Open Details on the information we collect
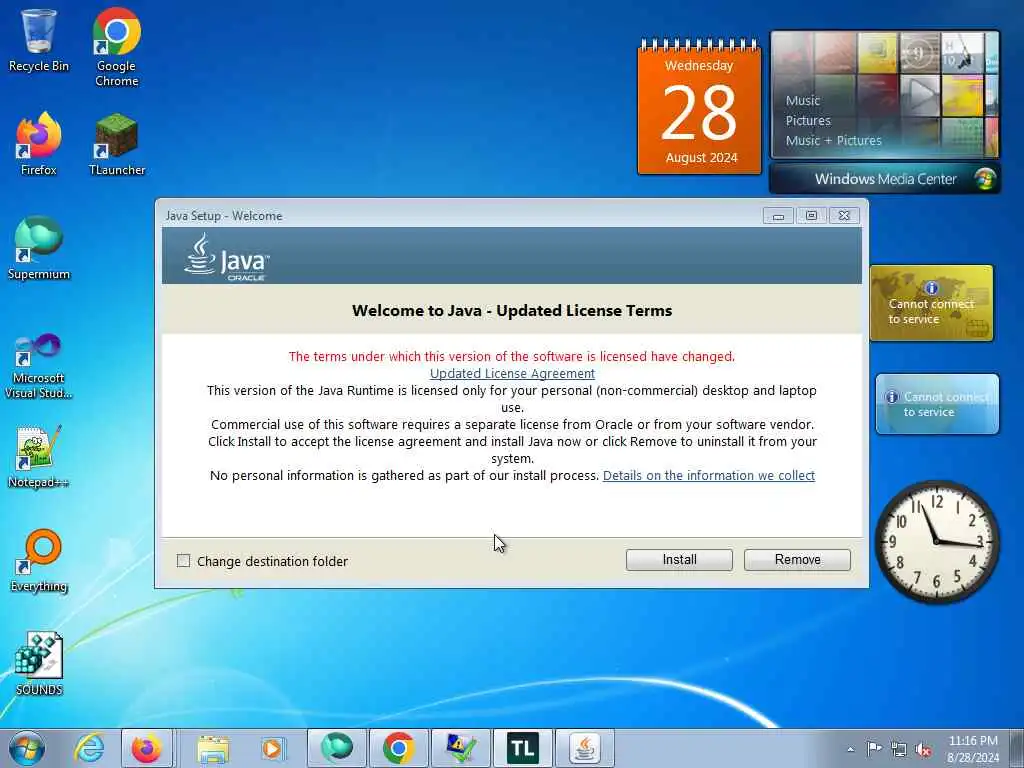Viewport: 1024px width, 768px height. (x=709, y=475)
